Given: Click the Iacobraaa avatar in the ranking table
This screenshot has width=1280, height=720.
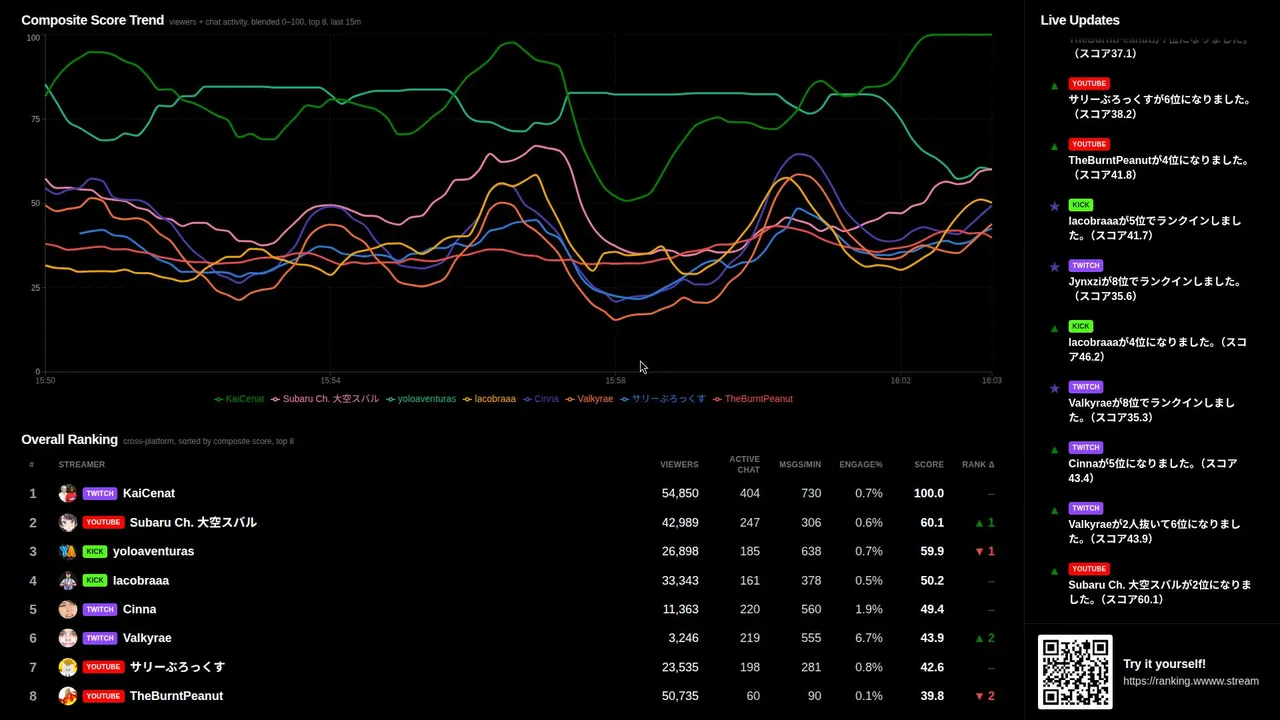Looking at the screenshot, I should [68, 580].
